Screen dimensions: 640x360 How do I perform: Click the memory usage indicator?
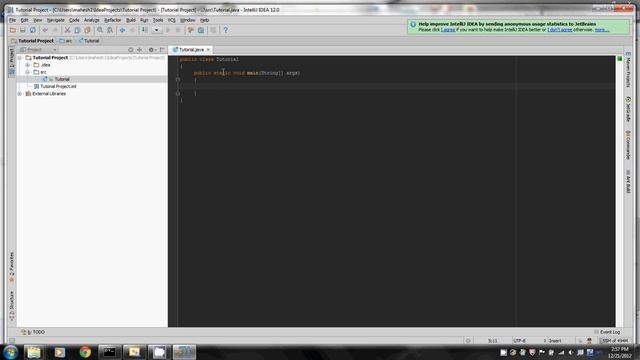(x=615, y=340)
